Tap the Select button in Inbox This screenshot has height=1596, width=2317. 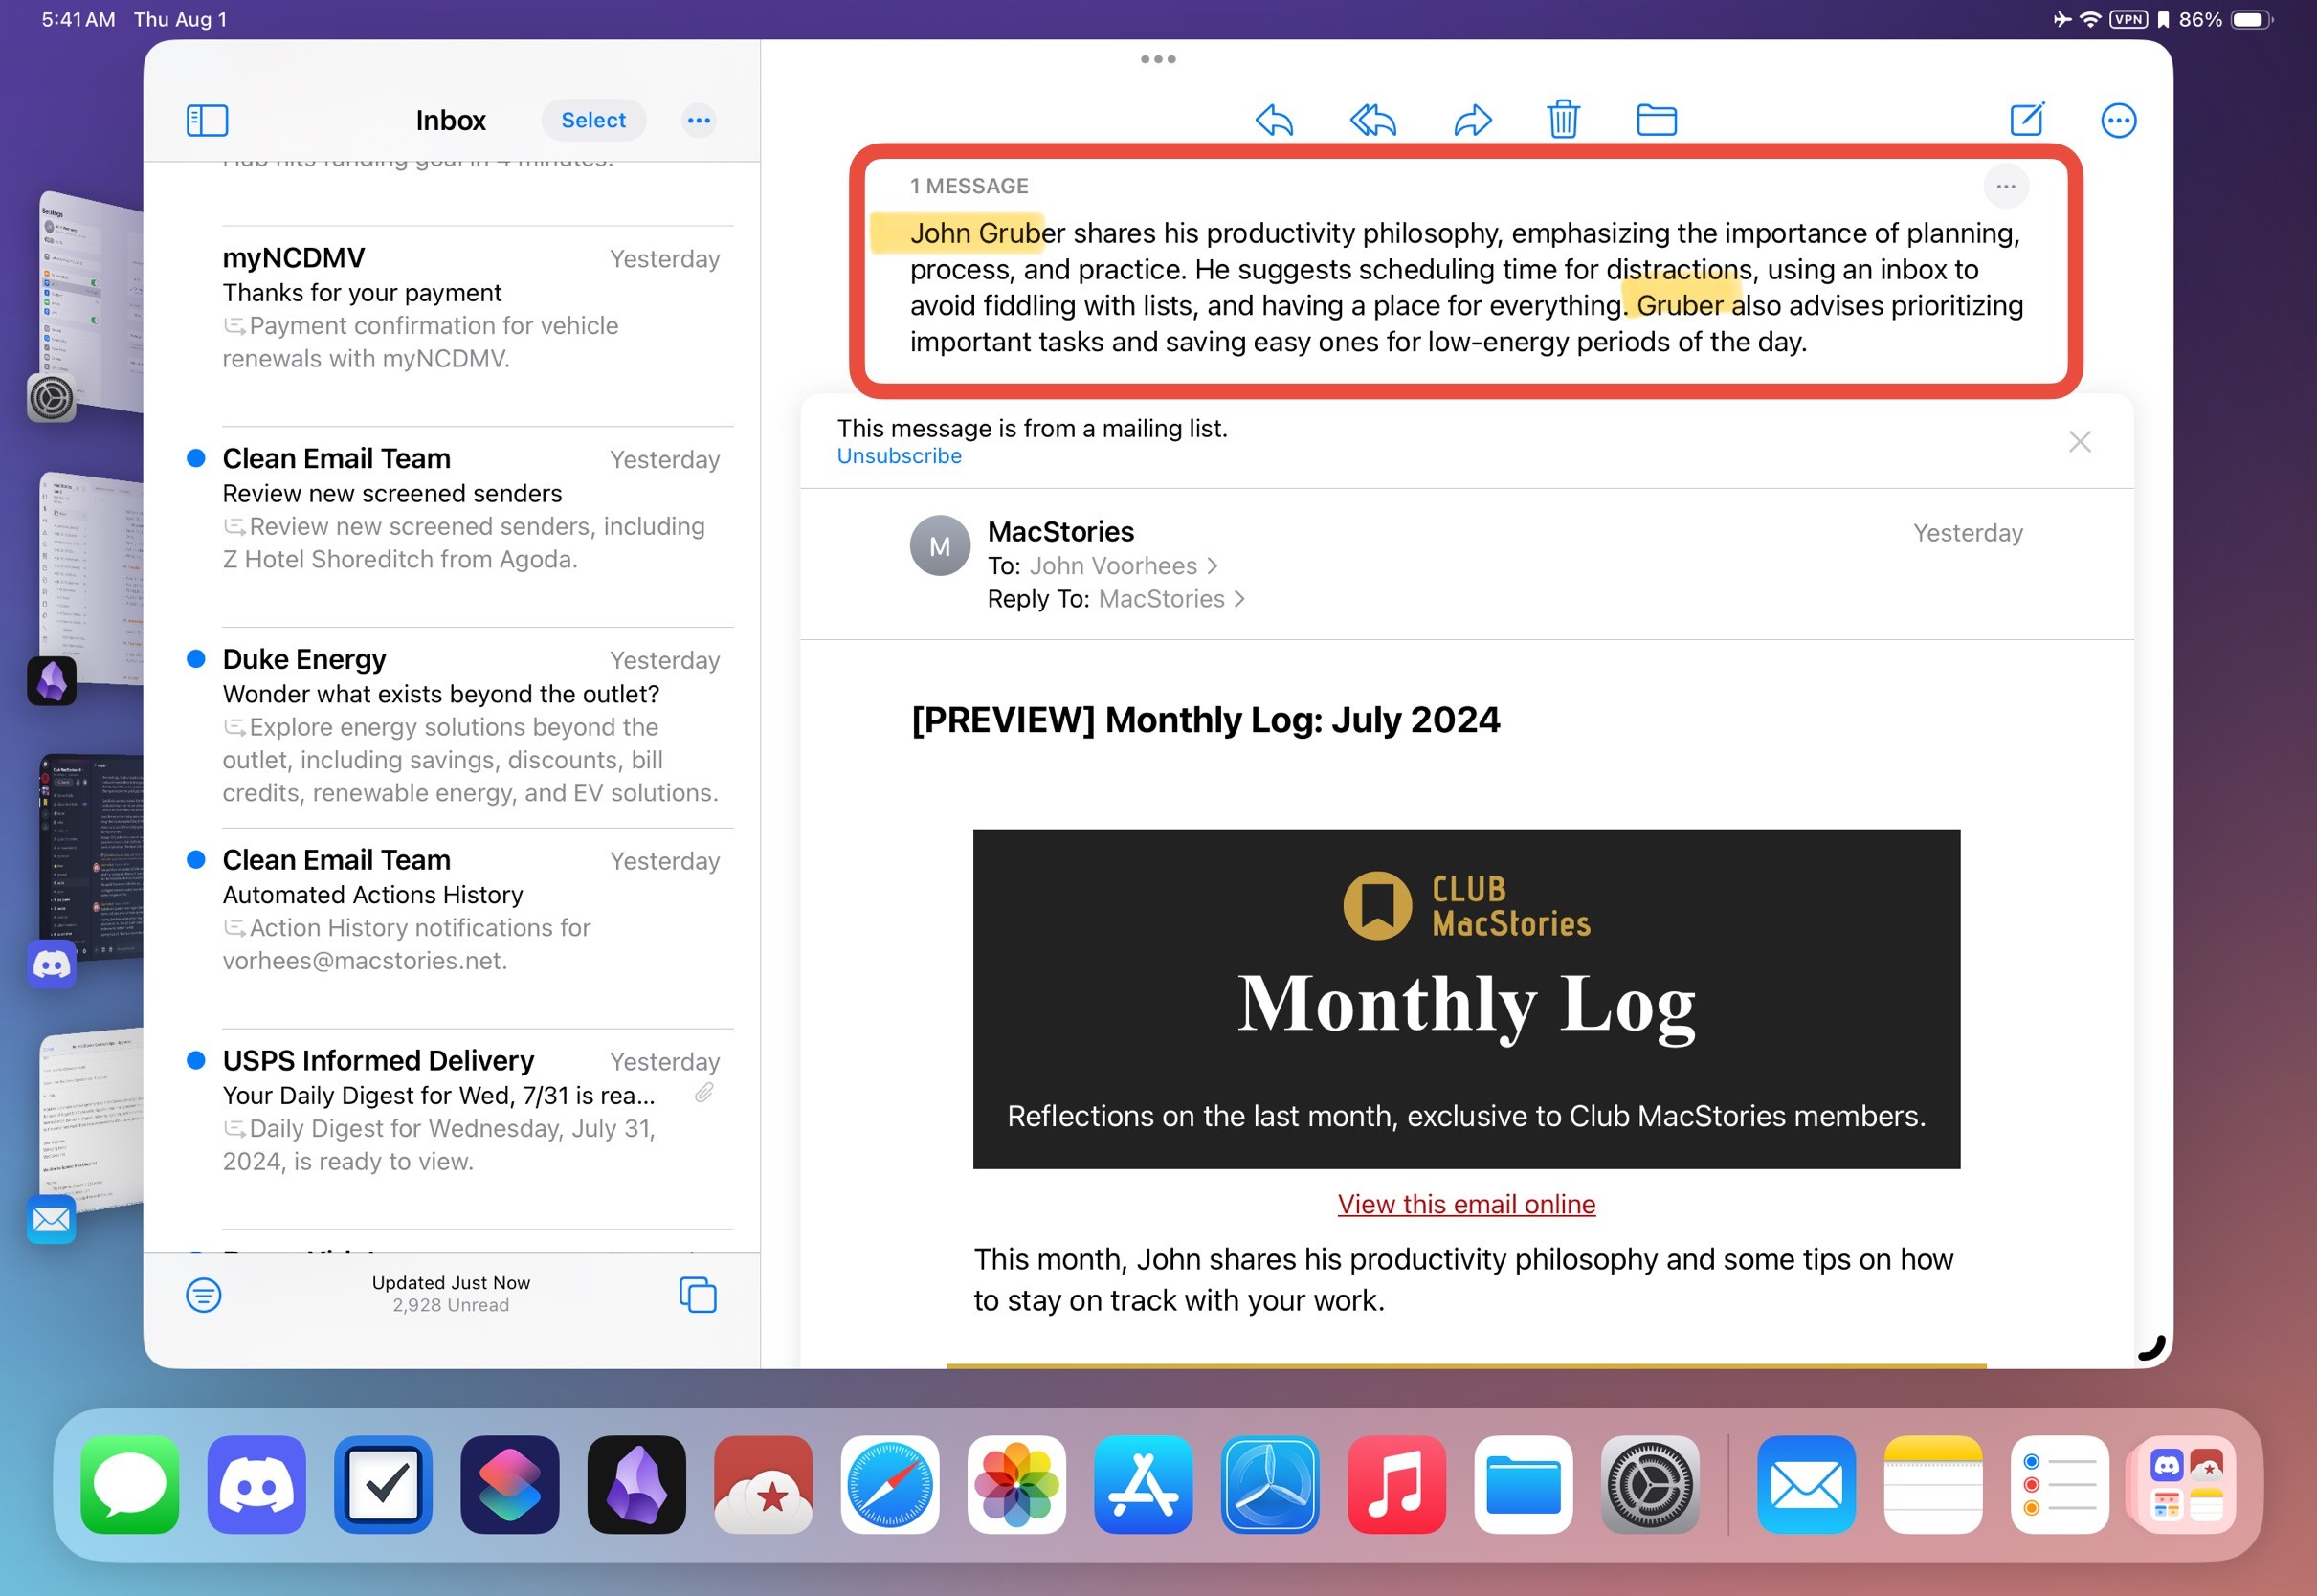pos(593,120)
